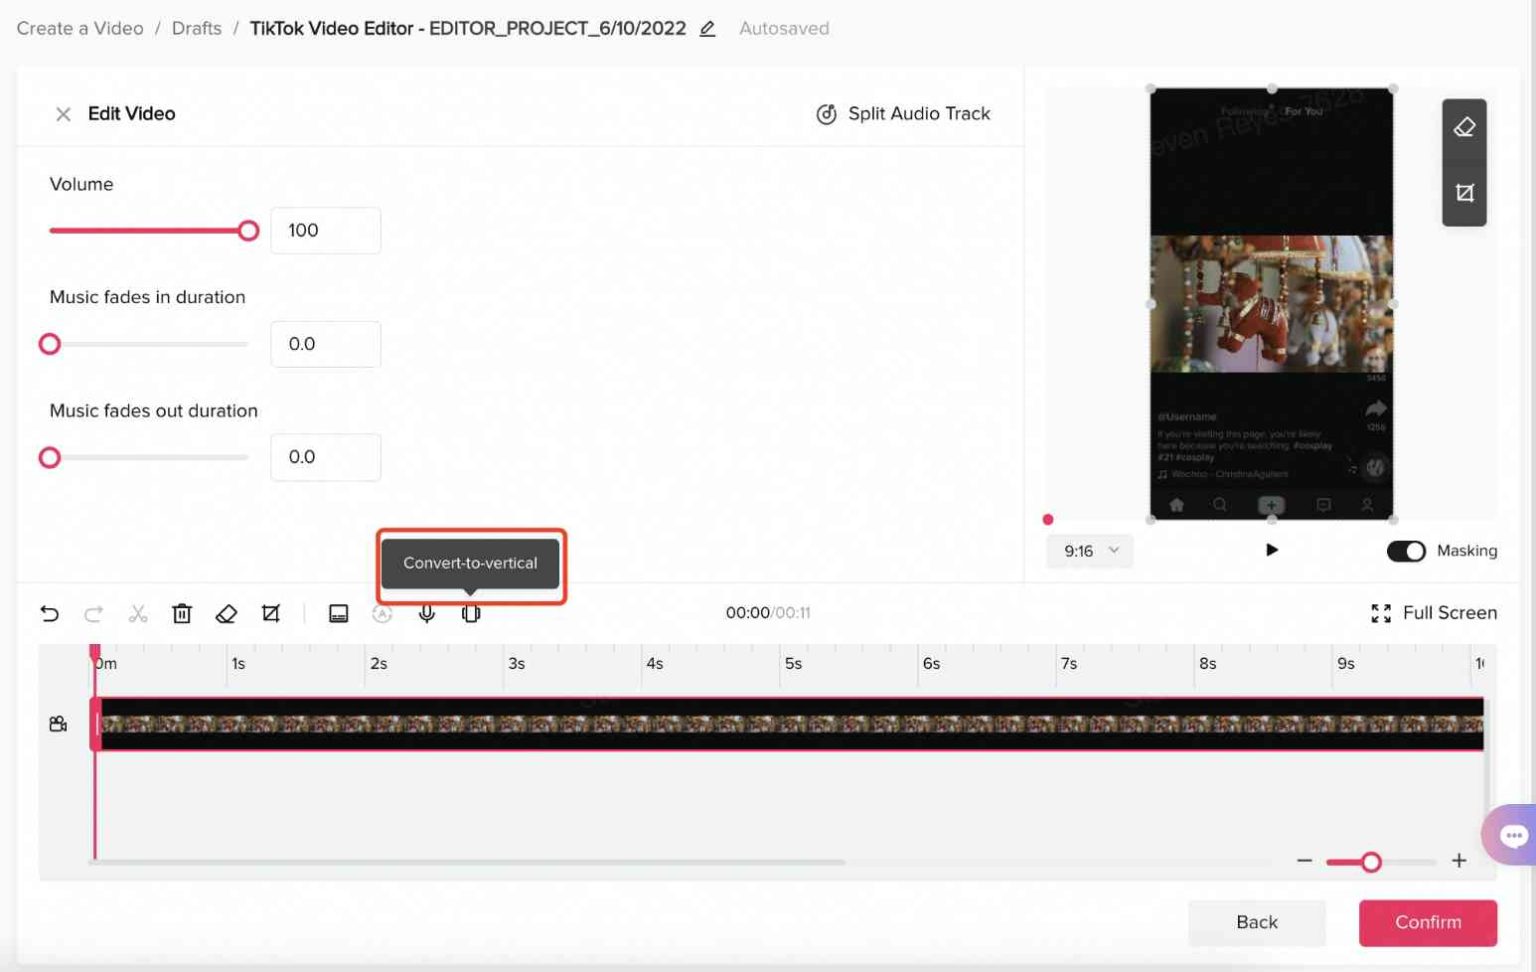Click the 2s mark on timeline ruler

(378, 663)
